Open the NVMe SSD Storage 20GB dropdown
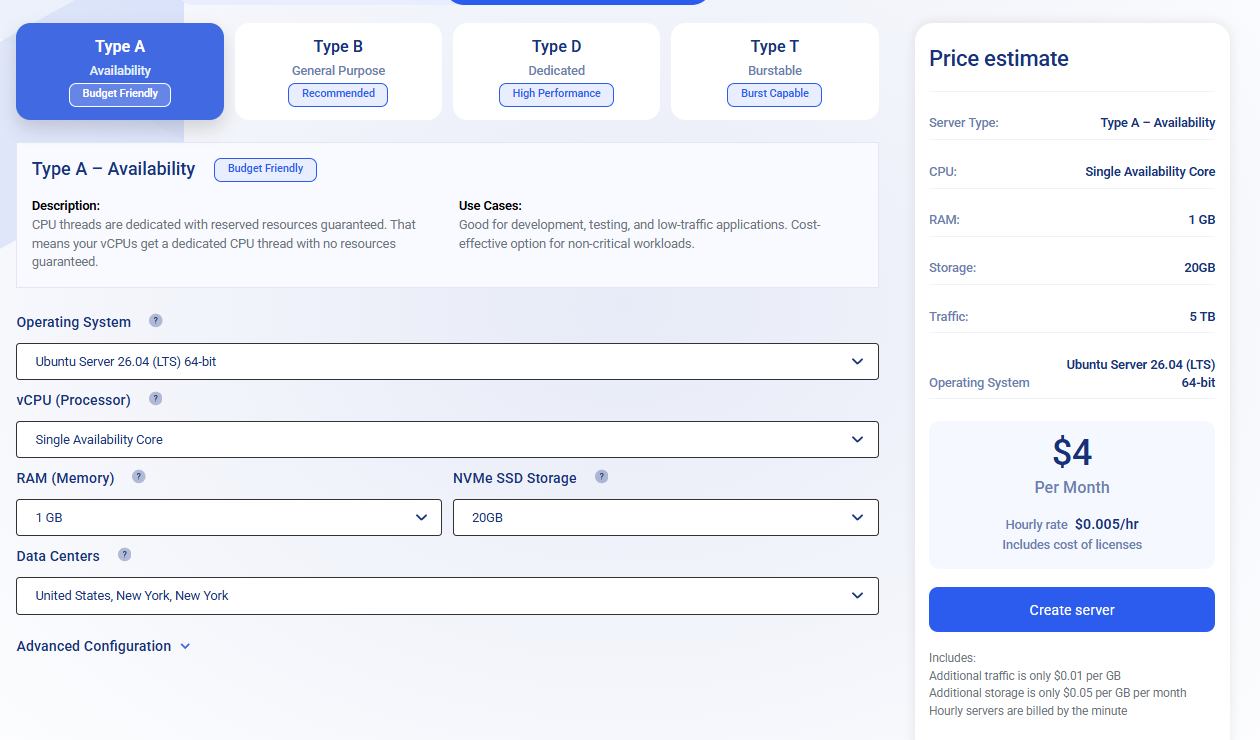Screen dimensions: 1260x740 666,517
